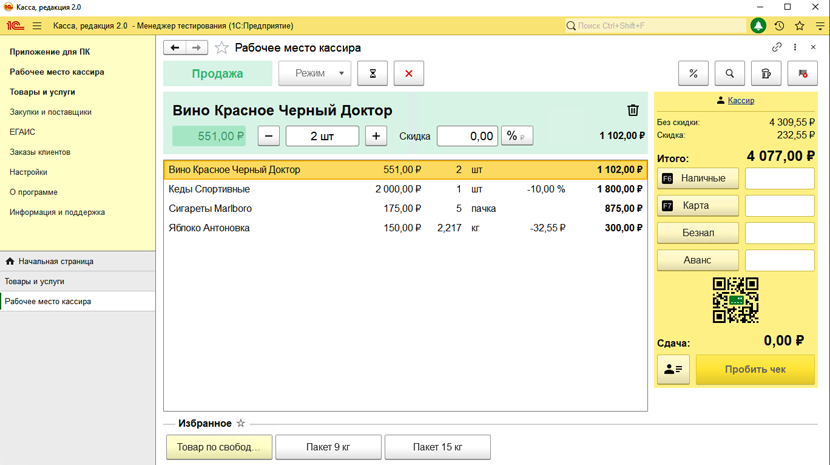The height and width of the screenshot is (465, 830).
Task: Select Наличные payment button
Action: point(698,178)
